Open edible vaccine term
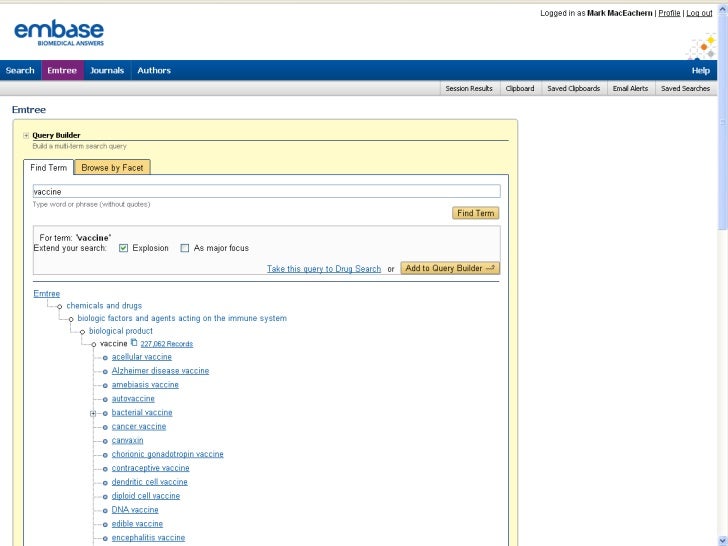This screenshot has width=728, height=546. (137, 524)
